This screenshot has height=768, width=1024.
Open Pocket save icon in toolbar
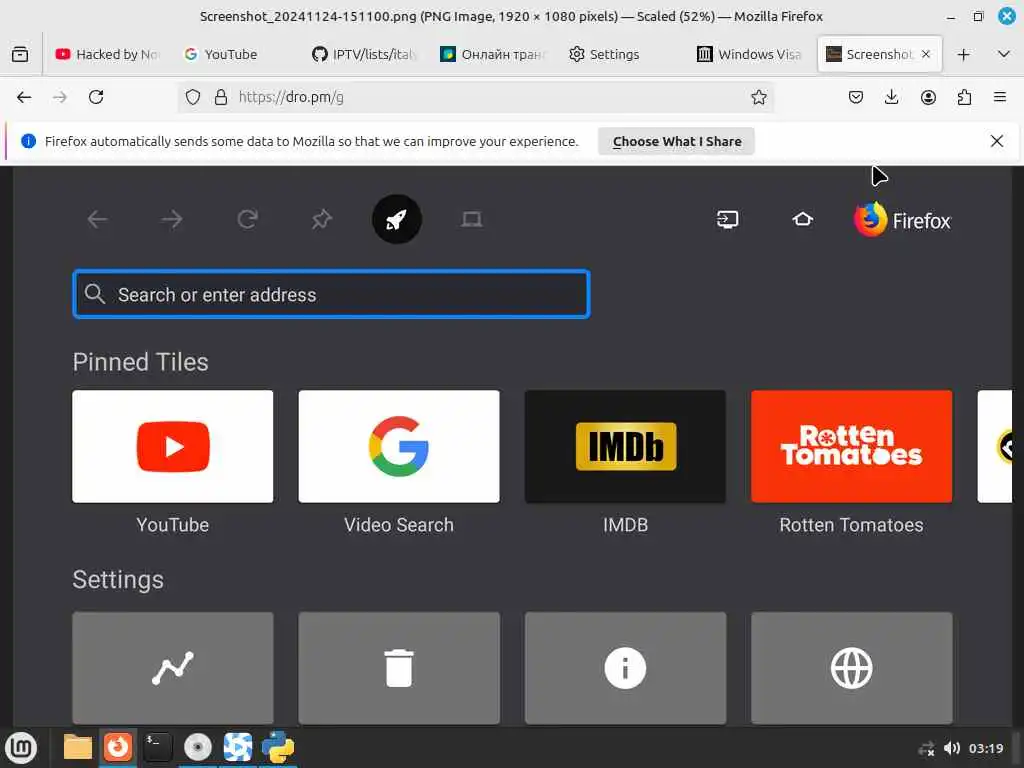[x=856, y=97]
